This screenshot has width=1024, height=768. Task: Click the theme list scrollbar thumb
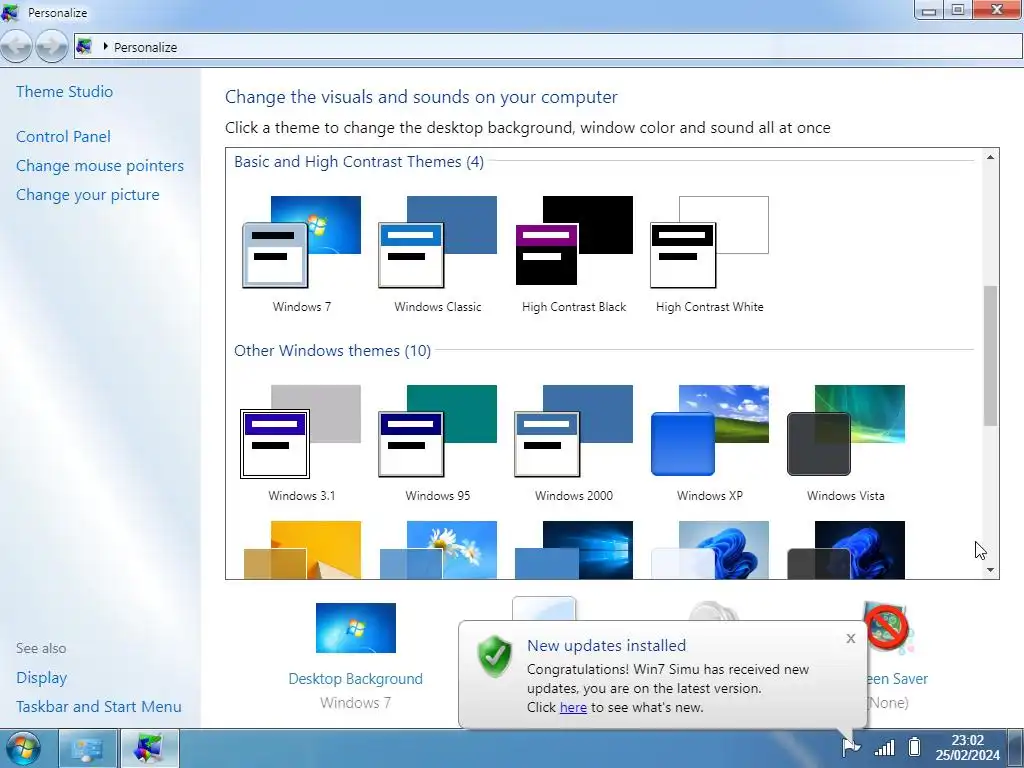click(x=991, y=355)
